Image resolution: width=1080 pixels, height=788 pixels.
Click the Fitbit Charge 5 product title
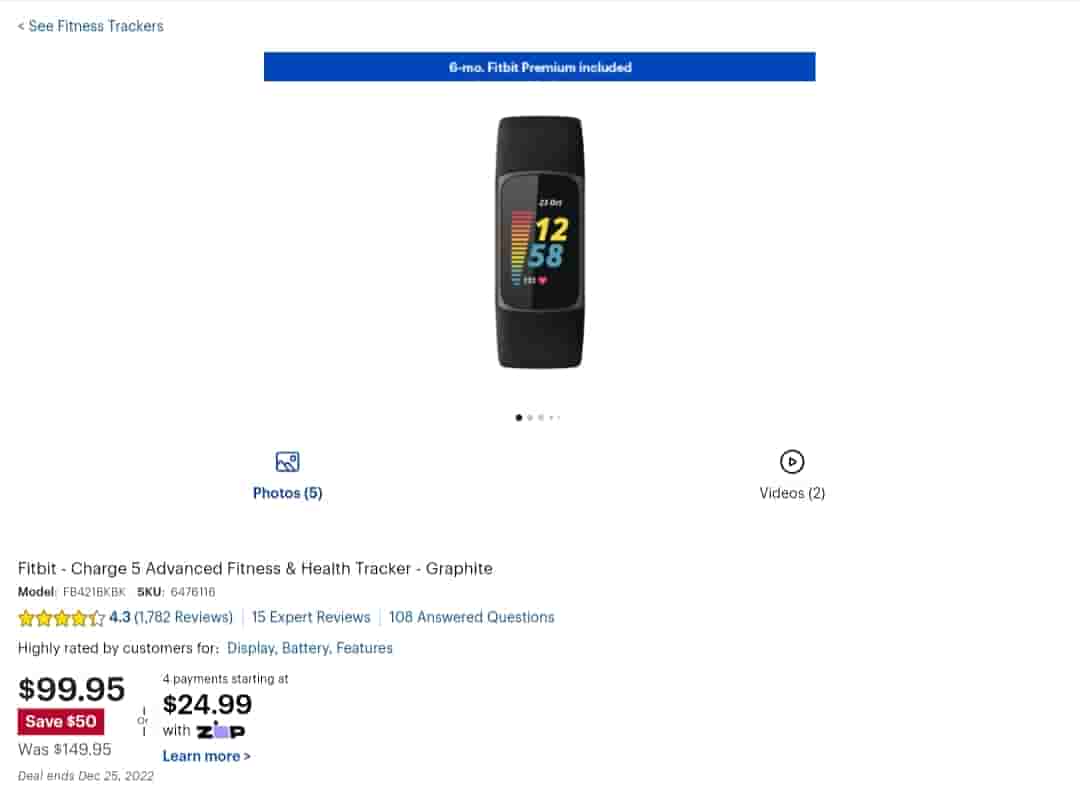pos(255,568)
